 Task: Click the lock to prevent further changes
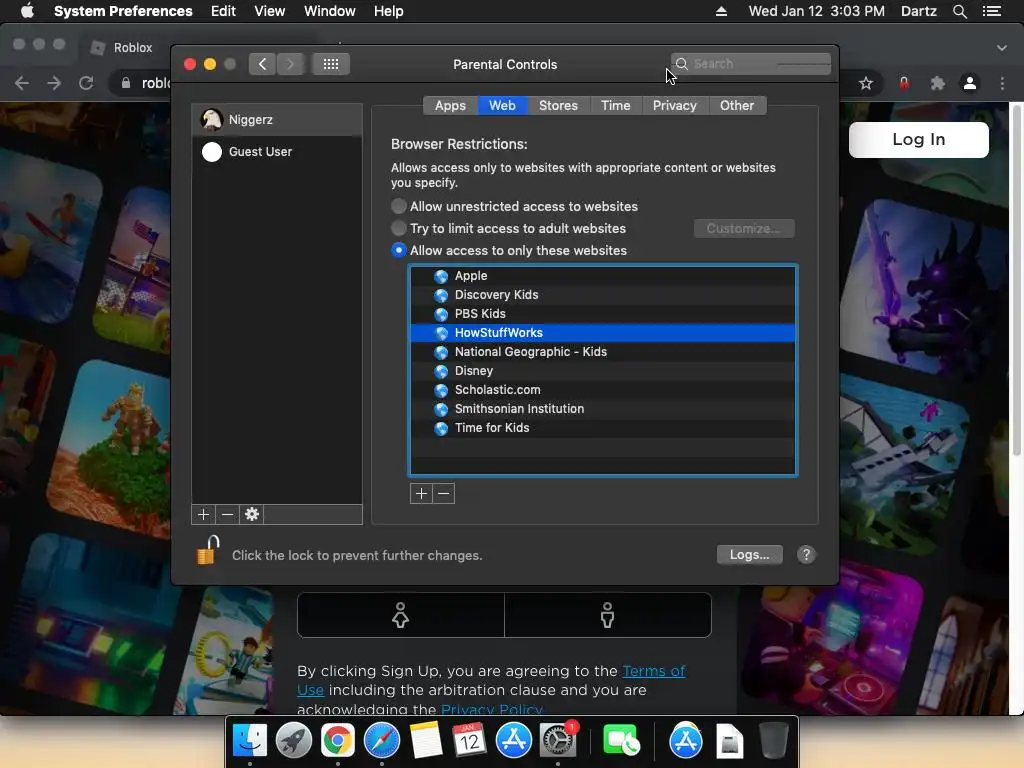(x=208, y=550)
